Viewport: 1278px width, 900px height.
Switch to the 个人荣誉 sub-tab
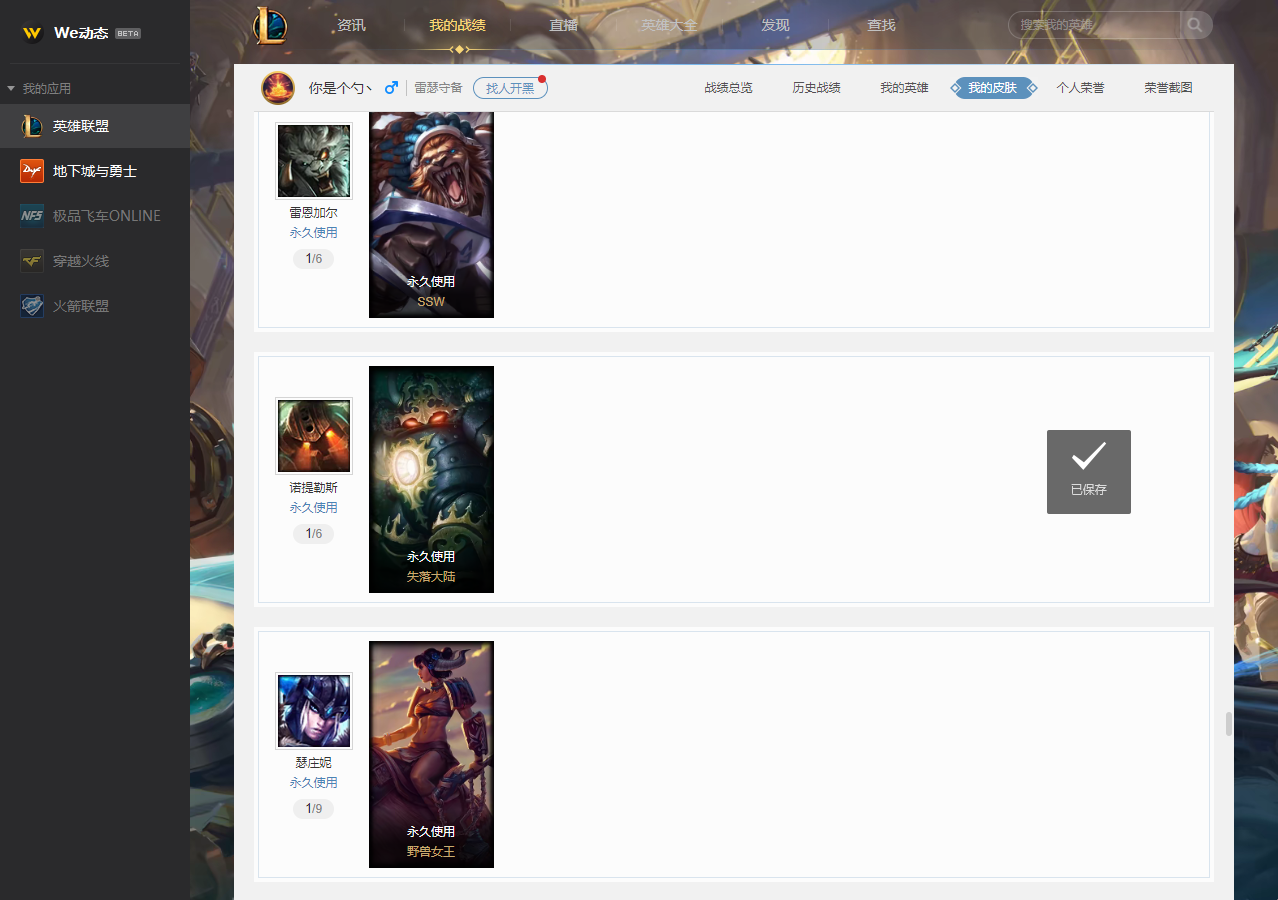coord(1080,88)
